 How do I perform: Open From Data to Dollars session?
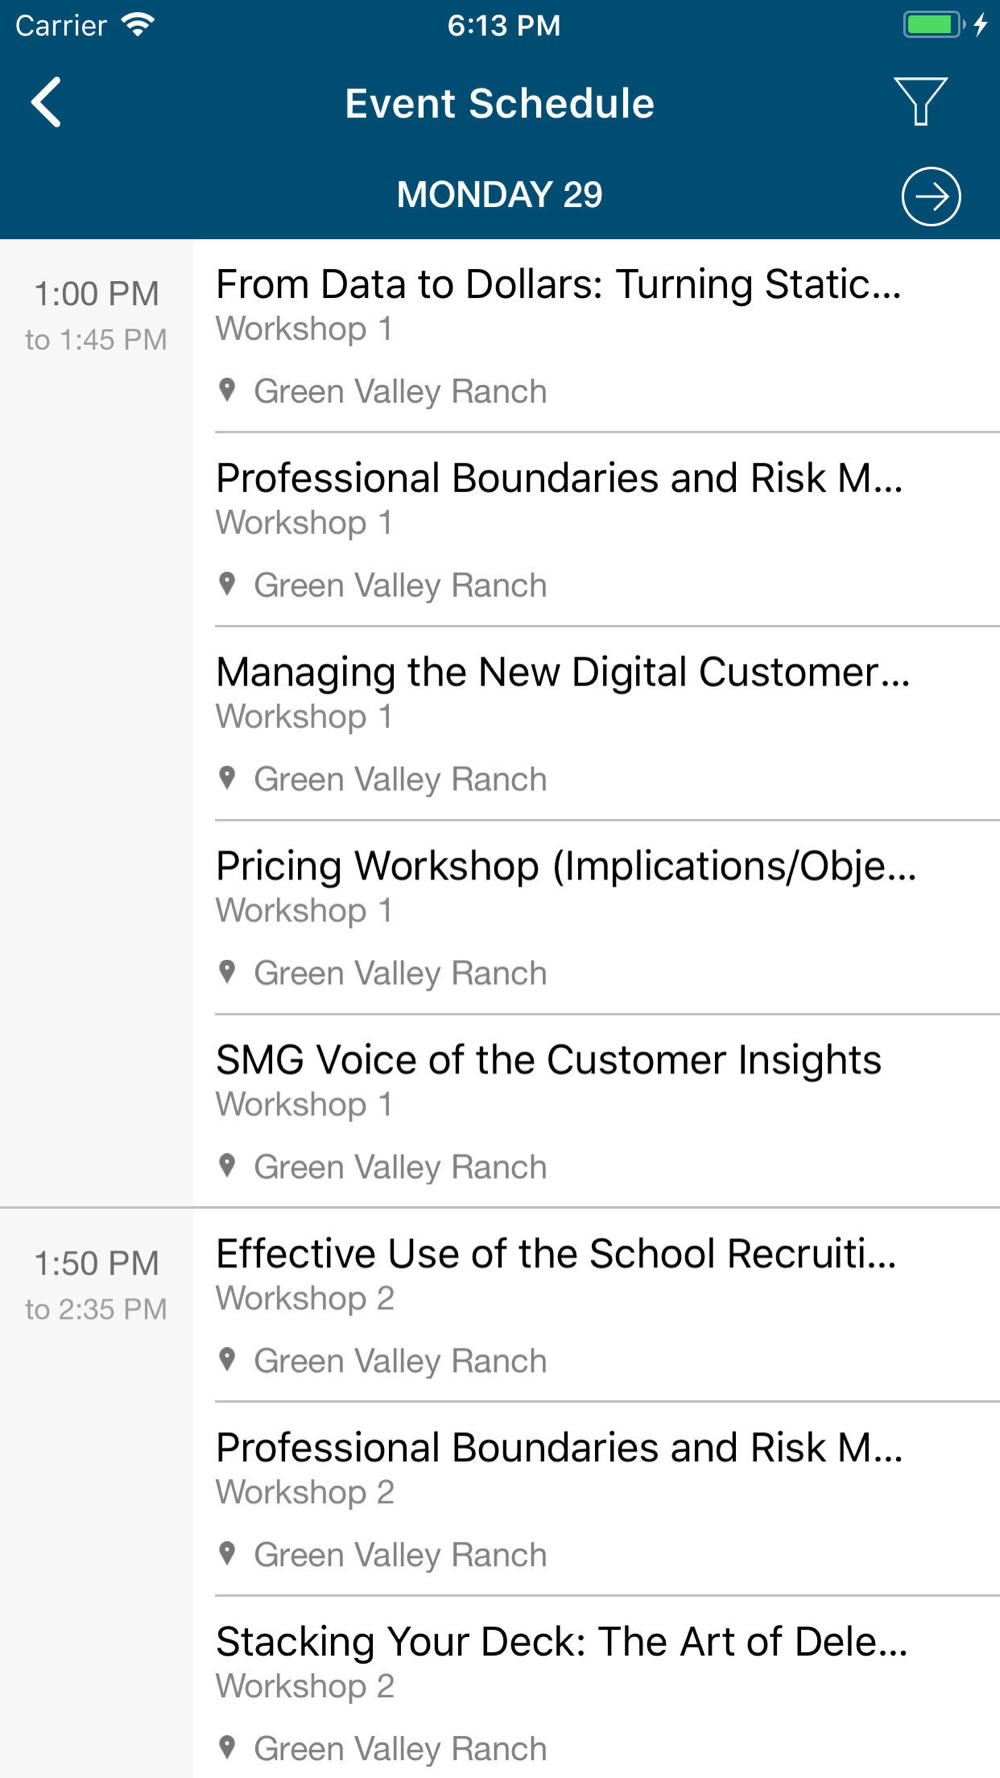[558, 285]
